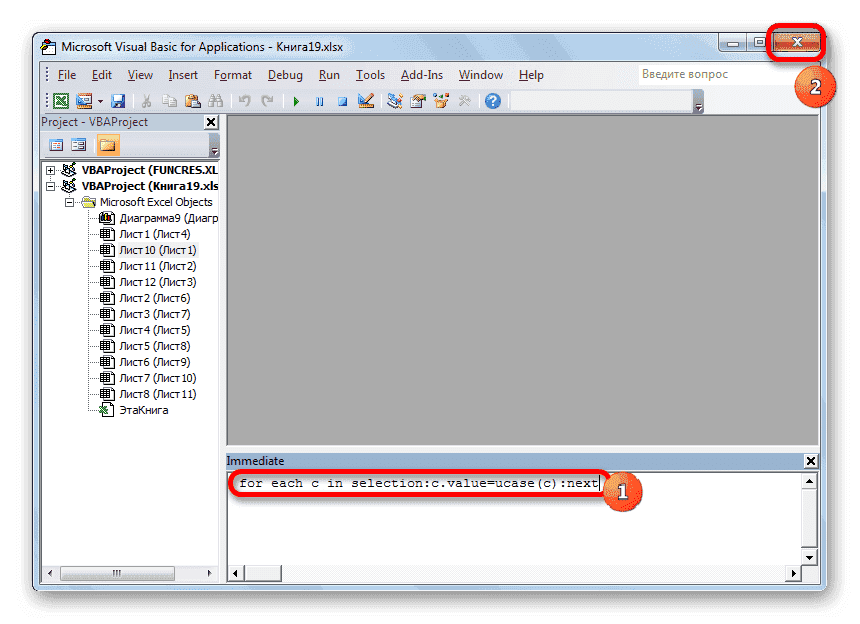The image size is (860, 624).
Task: Collapse the Microsoft Excel Objects folder
Action: [x=69, y=202]
